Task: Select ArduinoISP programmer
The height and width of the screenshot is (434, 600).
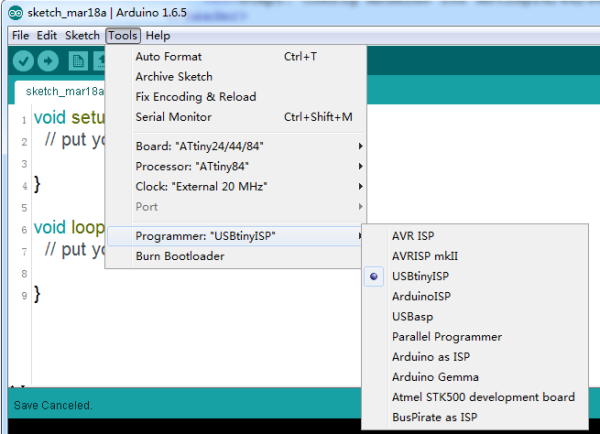Action: [474, 297]
